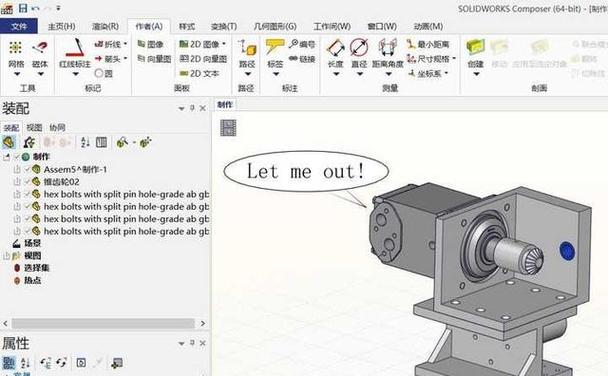Activate the 红线标注 redline markup tool
This screenshot has height=376, width=608.
click(75, 48)
